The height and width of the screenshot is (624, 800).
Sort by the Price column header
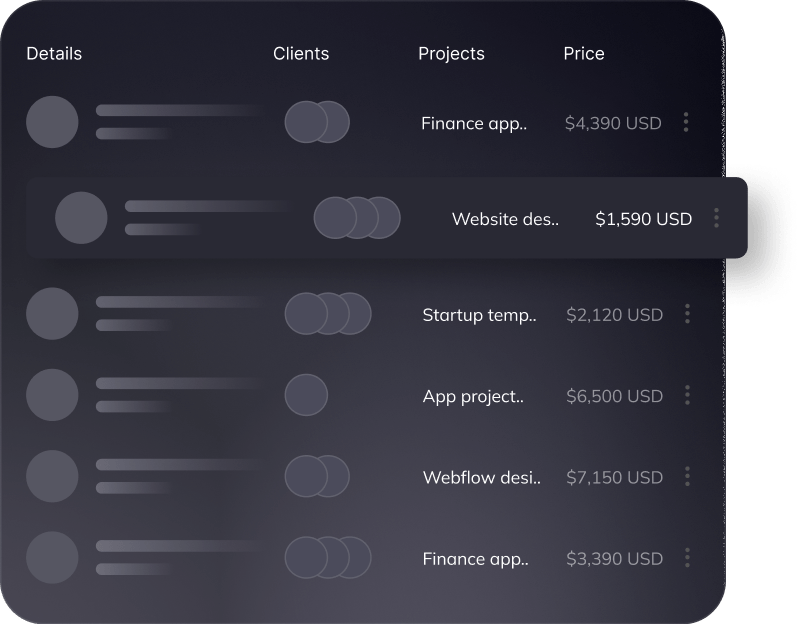coord(584,53)
